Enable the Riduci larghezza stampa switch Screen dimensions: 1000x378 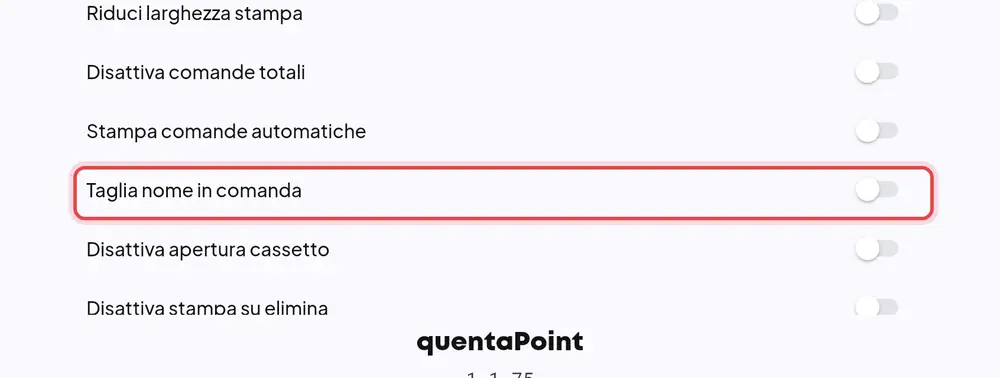coord(877,13)
